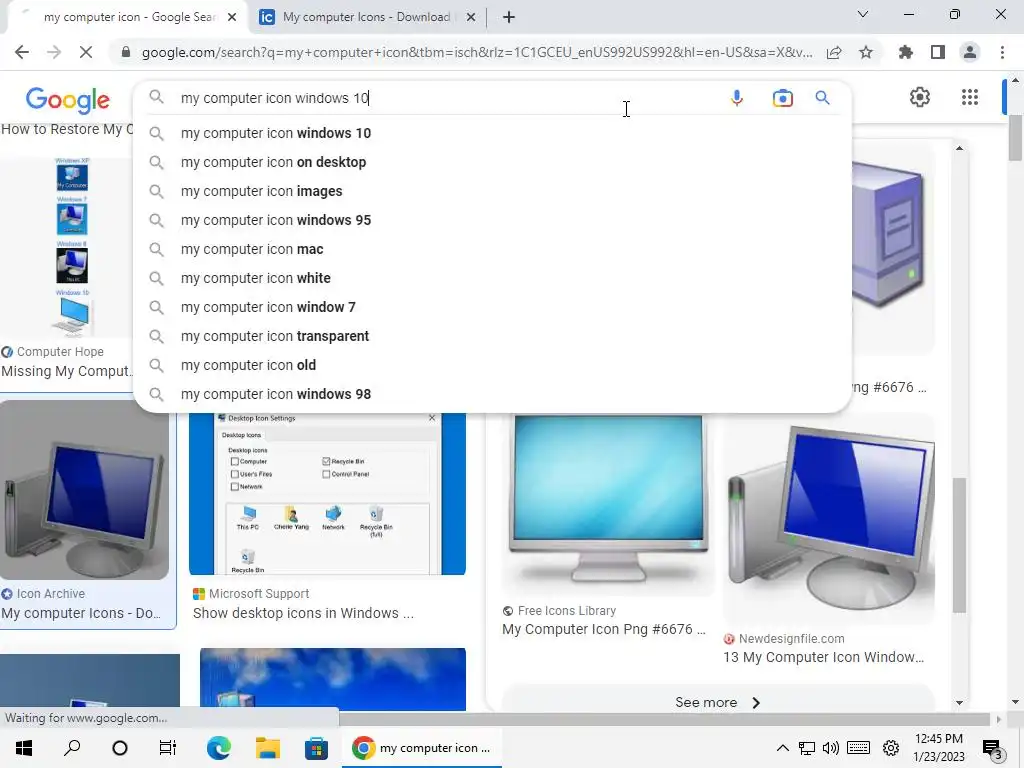Close the Google Search tab

pyautogui.click(x=232, y=18)
